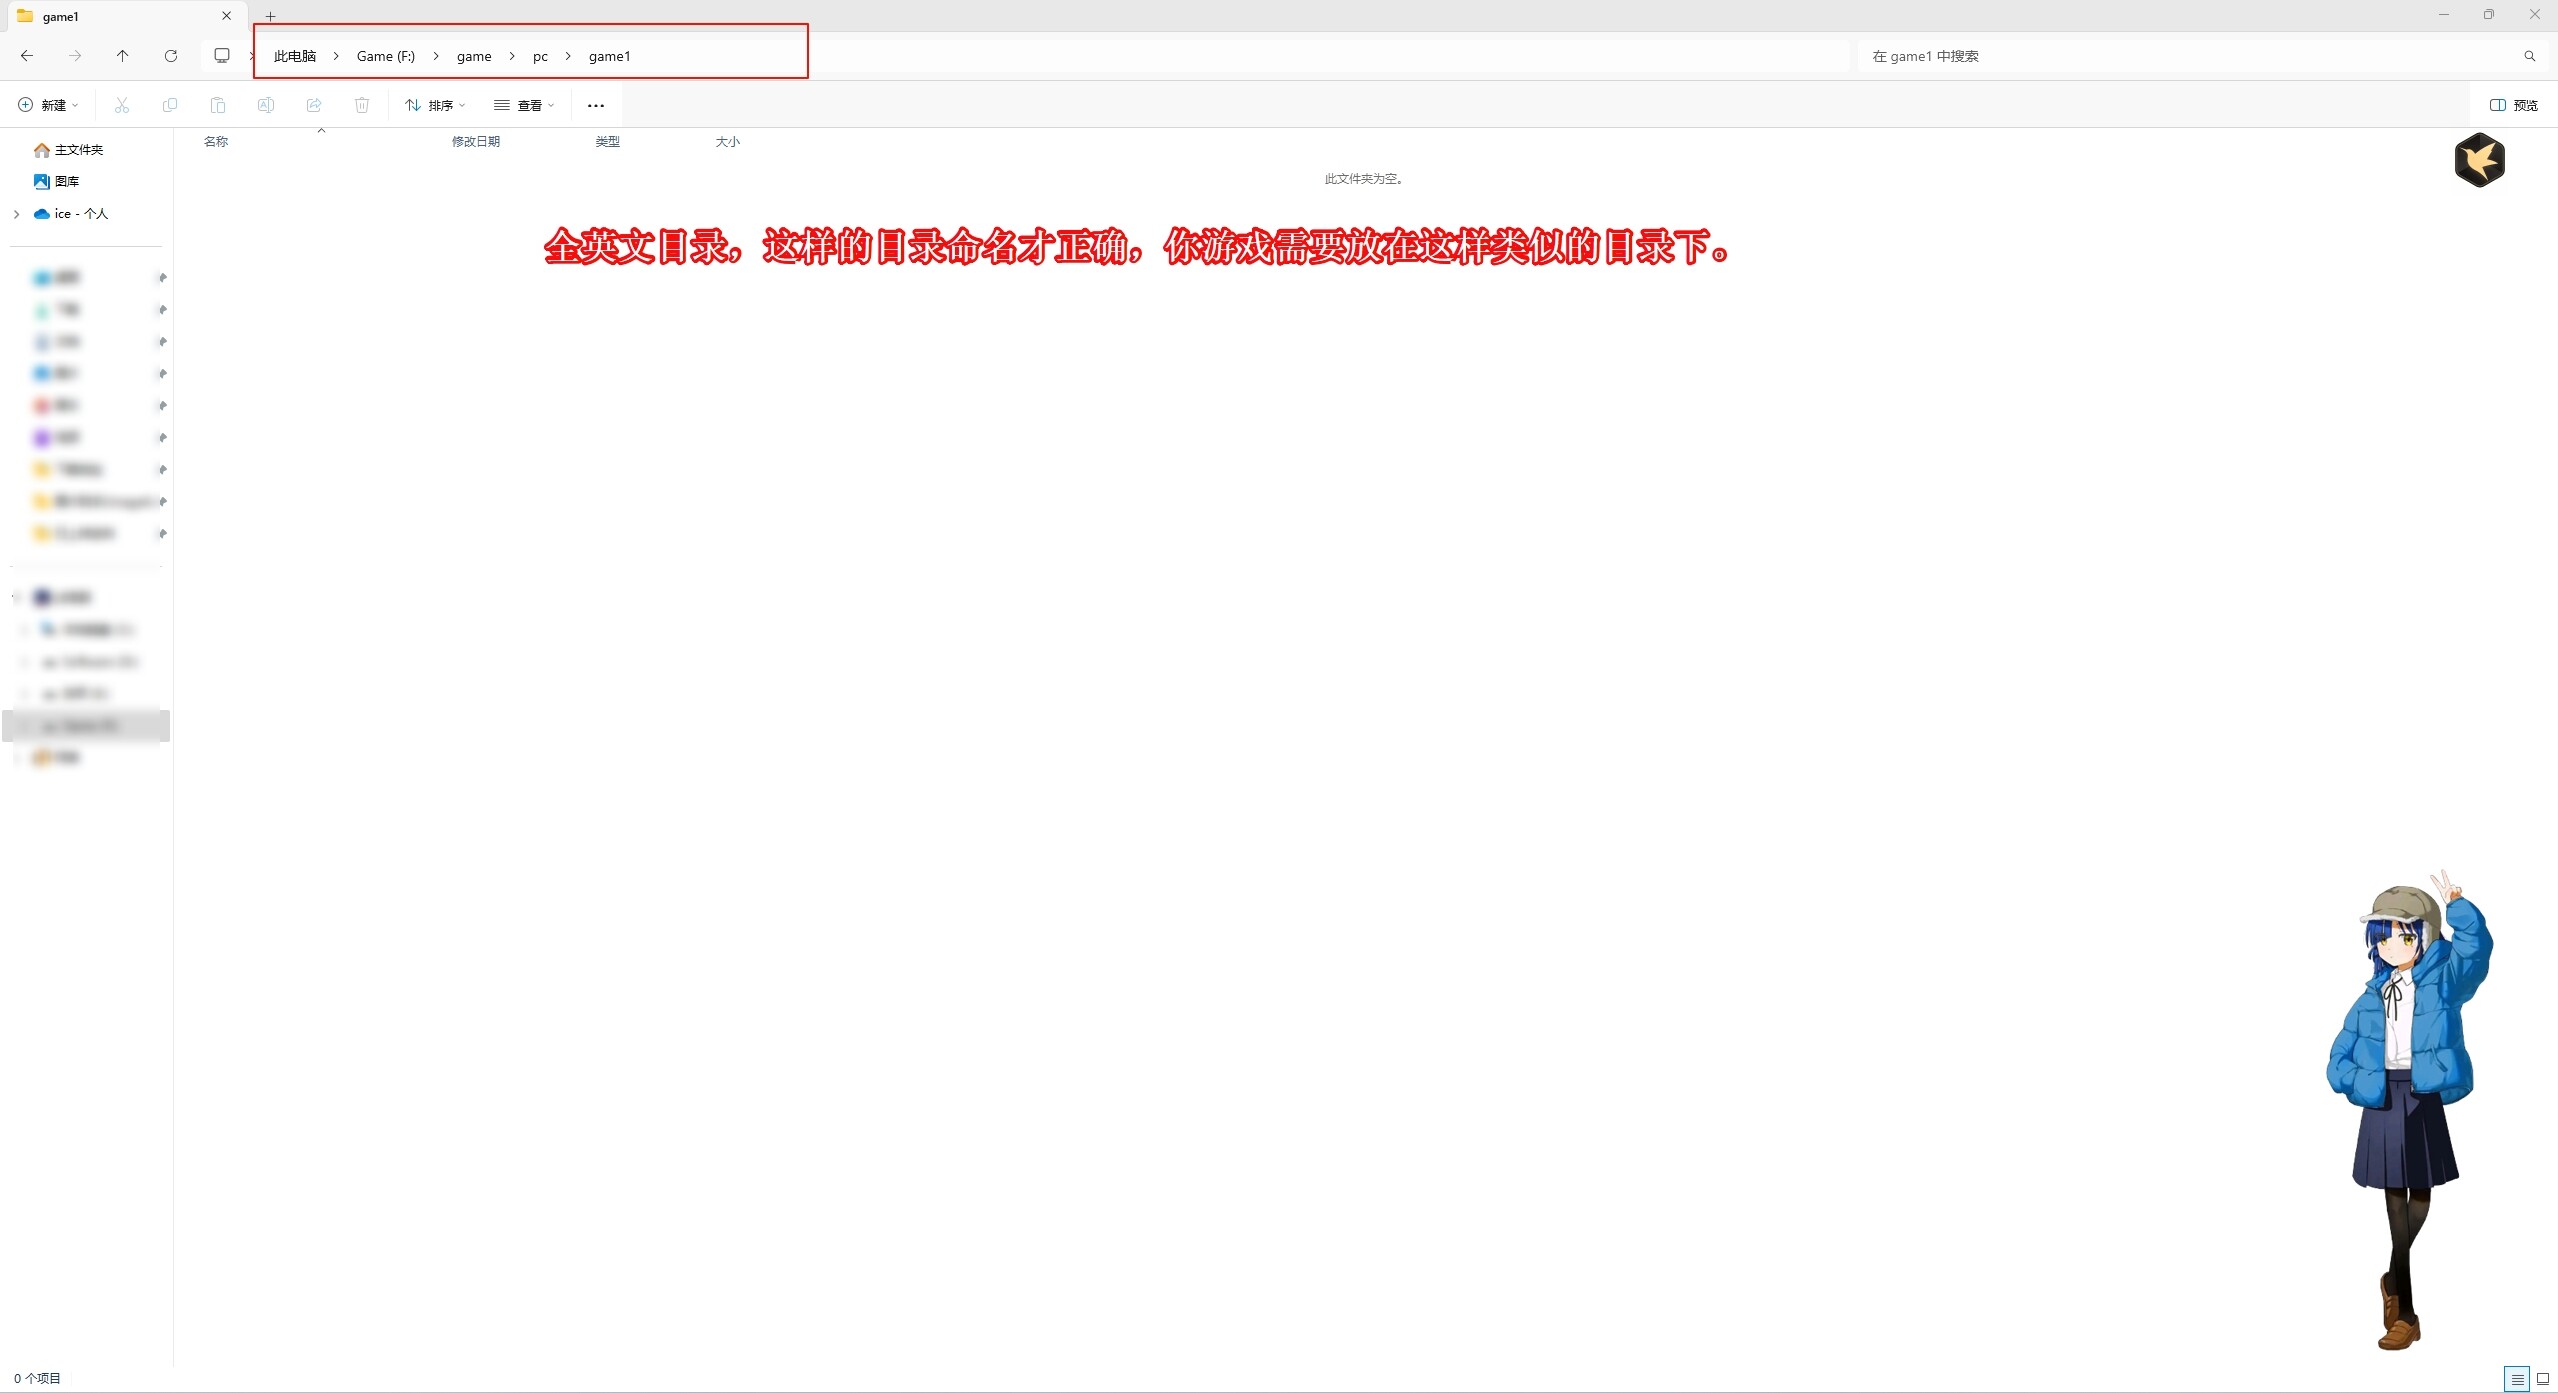
Task: Click the Paste clipboard icon
Action: click(x=218, y=105)
